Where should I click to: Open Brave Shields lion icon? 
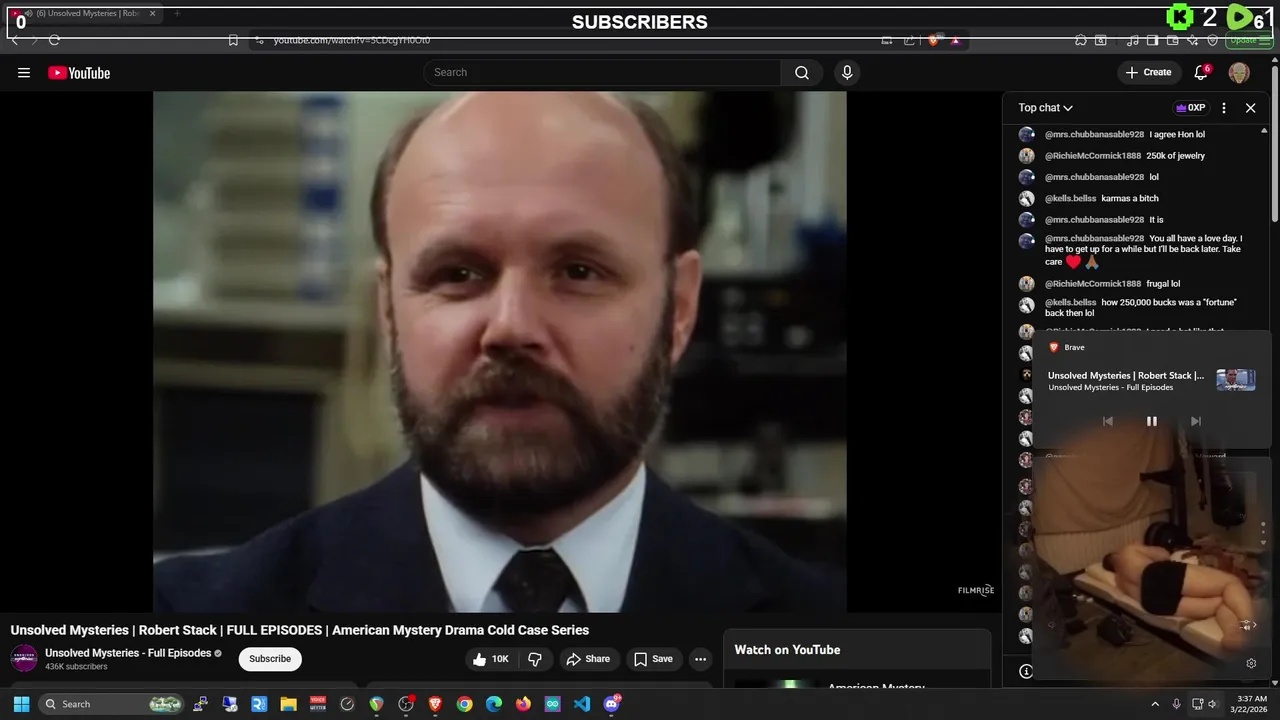[x=934, y=40]
